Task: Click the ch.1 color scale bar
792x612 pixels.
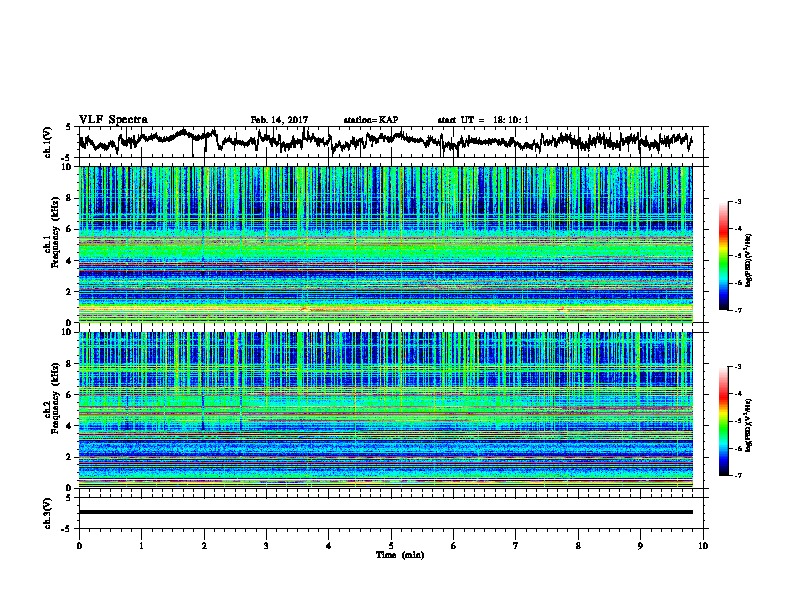Action: pyautogui.click(x=723, y=256)
